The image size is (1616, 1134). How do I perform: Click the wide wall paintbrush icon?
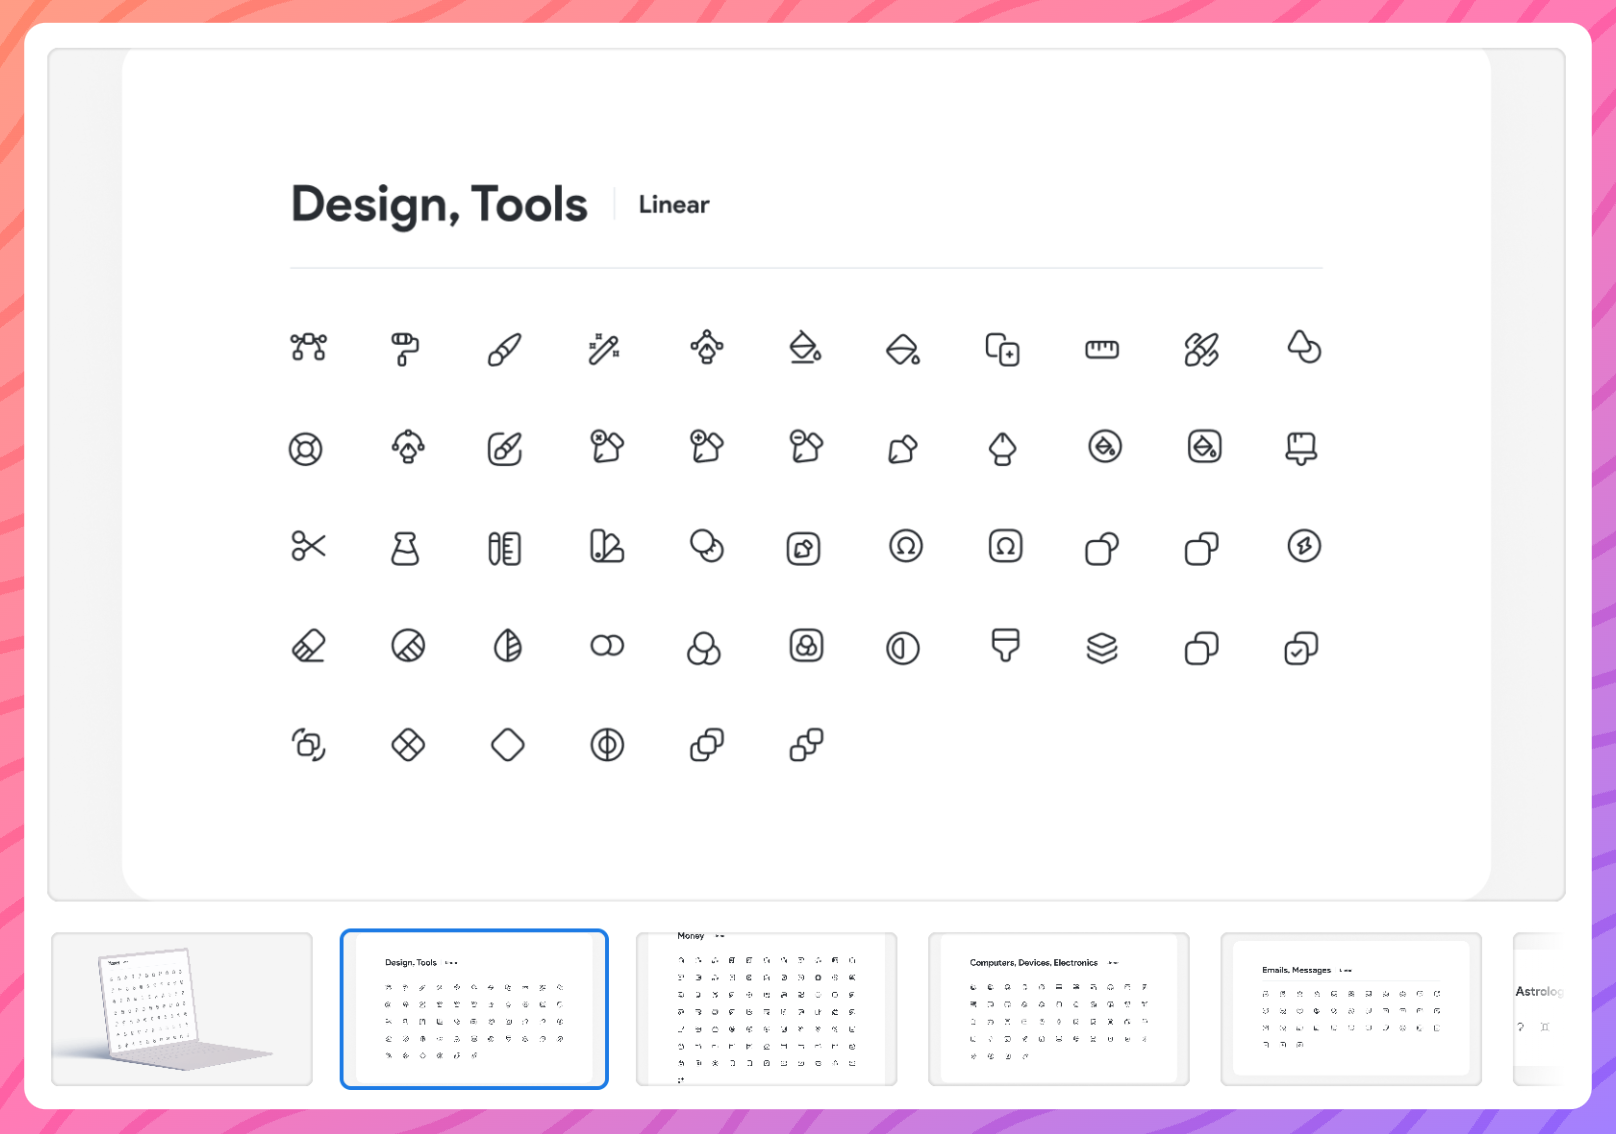click(x=1301, y=448)
